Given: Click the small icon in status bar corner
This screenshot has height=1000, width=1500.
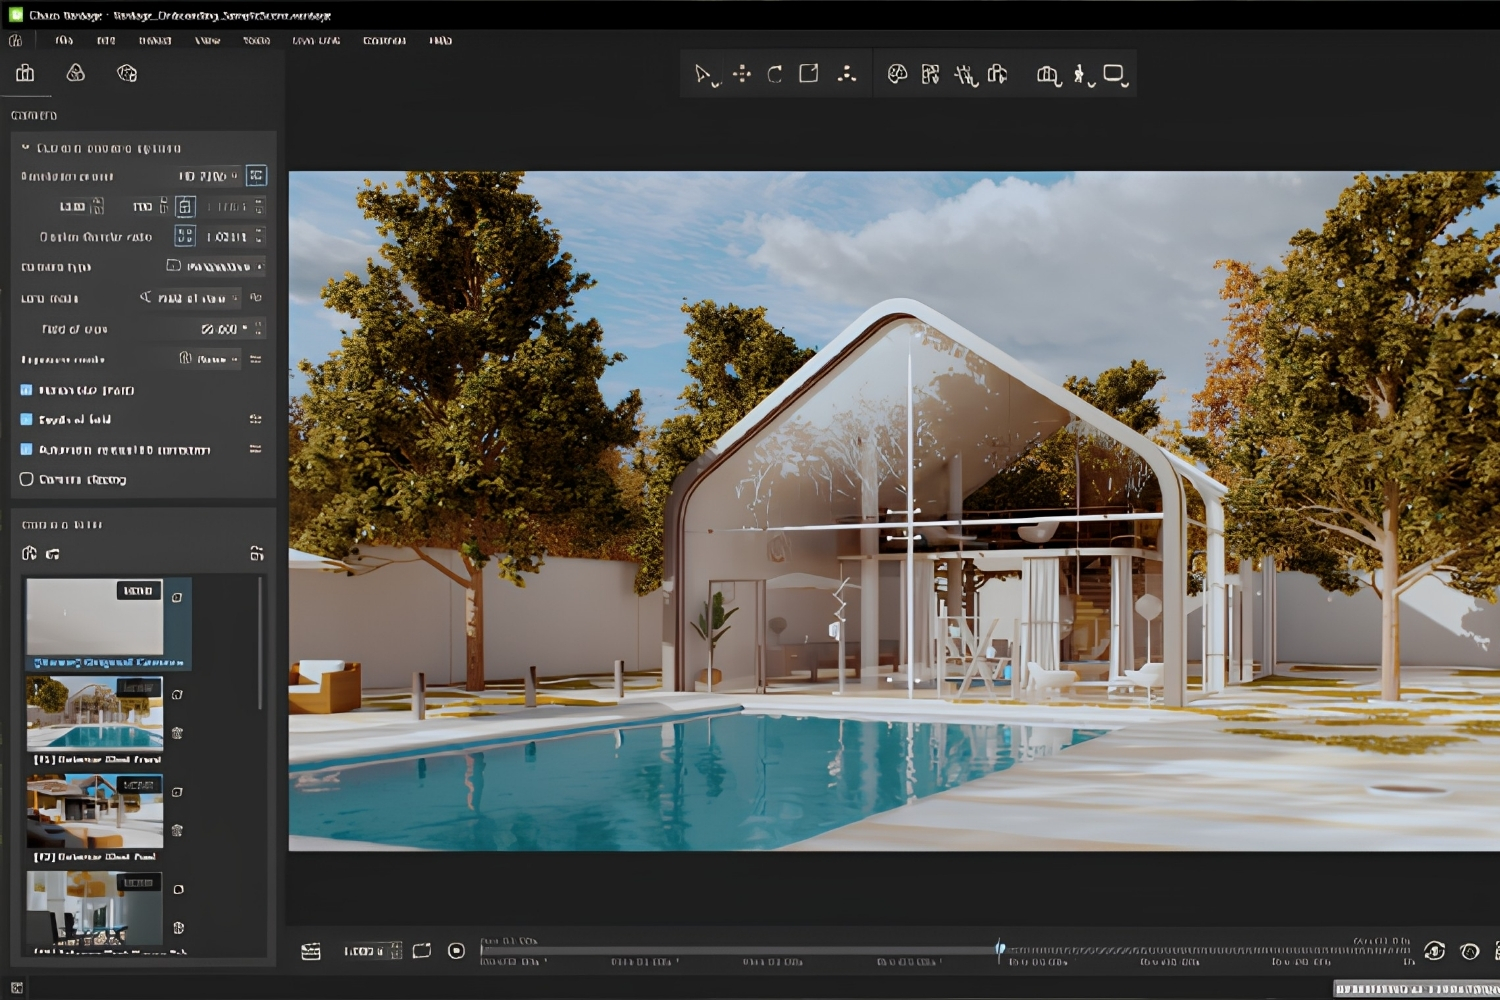Looking at the screenshot, I should (x=16, y=988).
